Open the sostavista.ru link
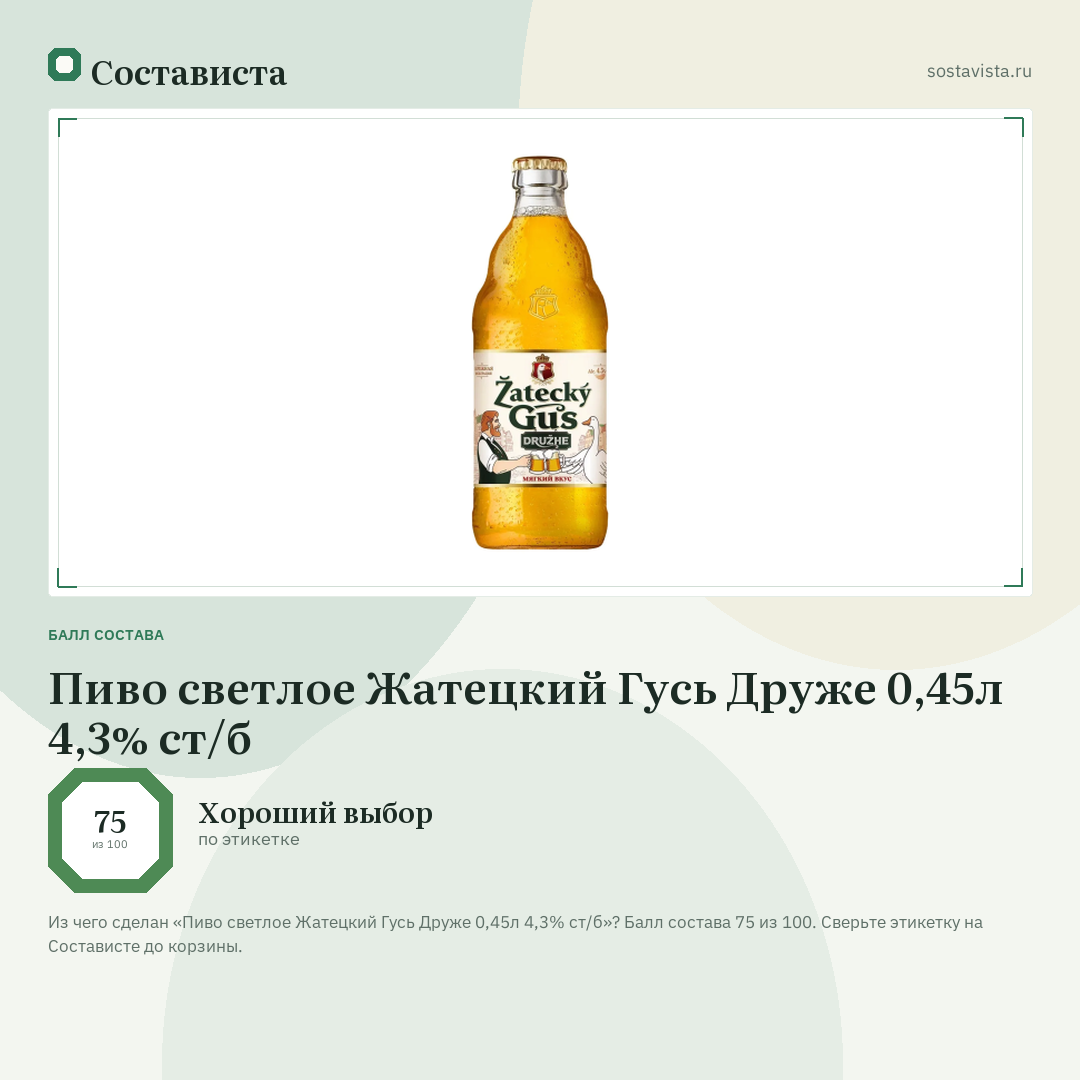 (x=979, y=71)
